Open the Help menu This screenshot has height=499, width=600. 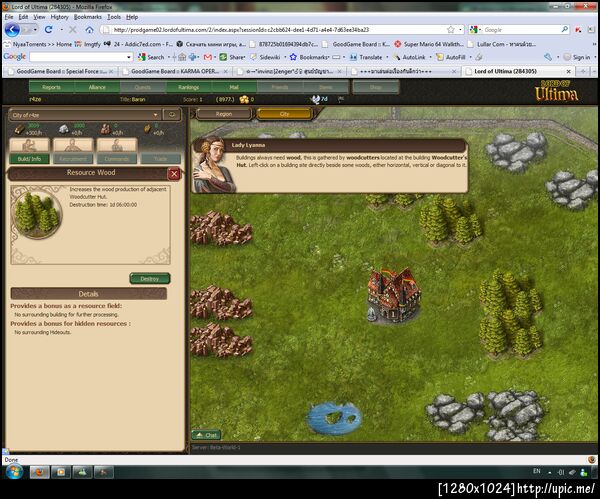coord(132,17)
